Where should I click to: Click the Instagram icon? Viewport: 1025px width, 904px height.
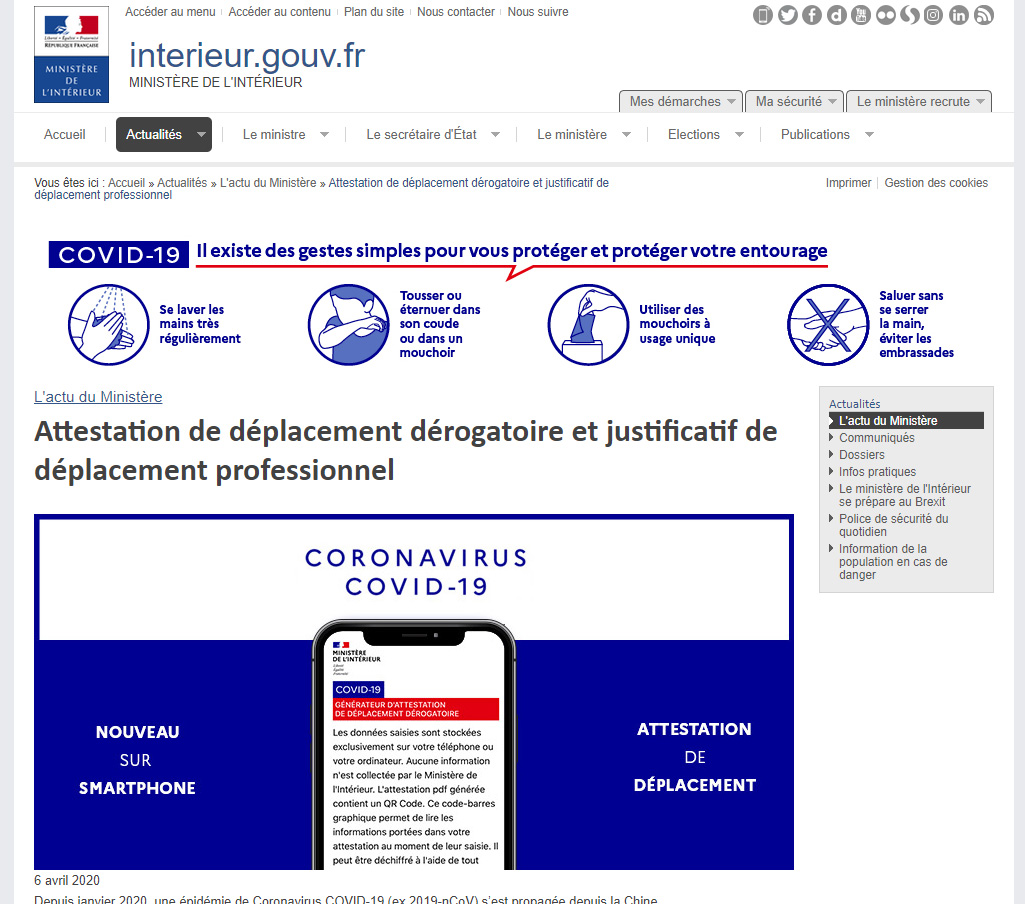pyautogui.click(x=934, y=15)
